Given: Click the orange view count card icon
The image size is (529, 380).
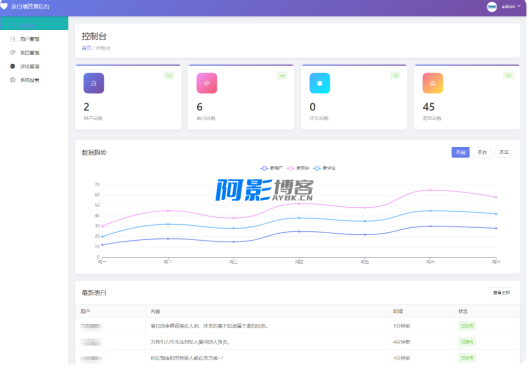Looking at the screenshot, I should pos(433,83).
